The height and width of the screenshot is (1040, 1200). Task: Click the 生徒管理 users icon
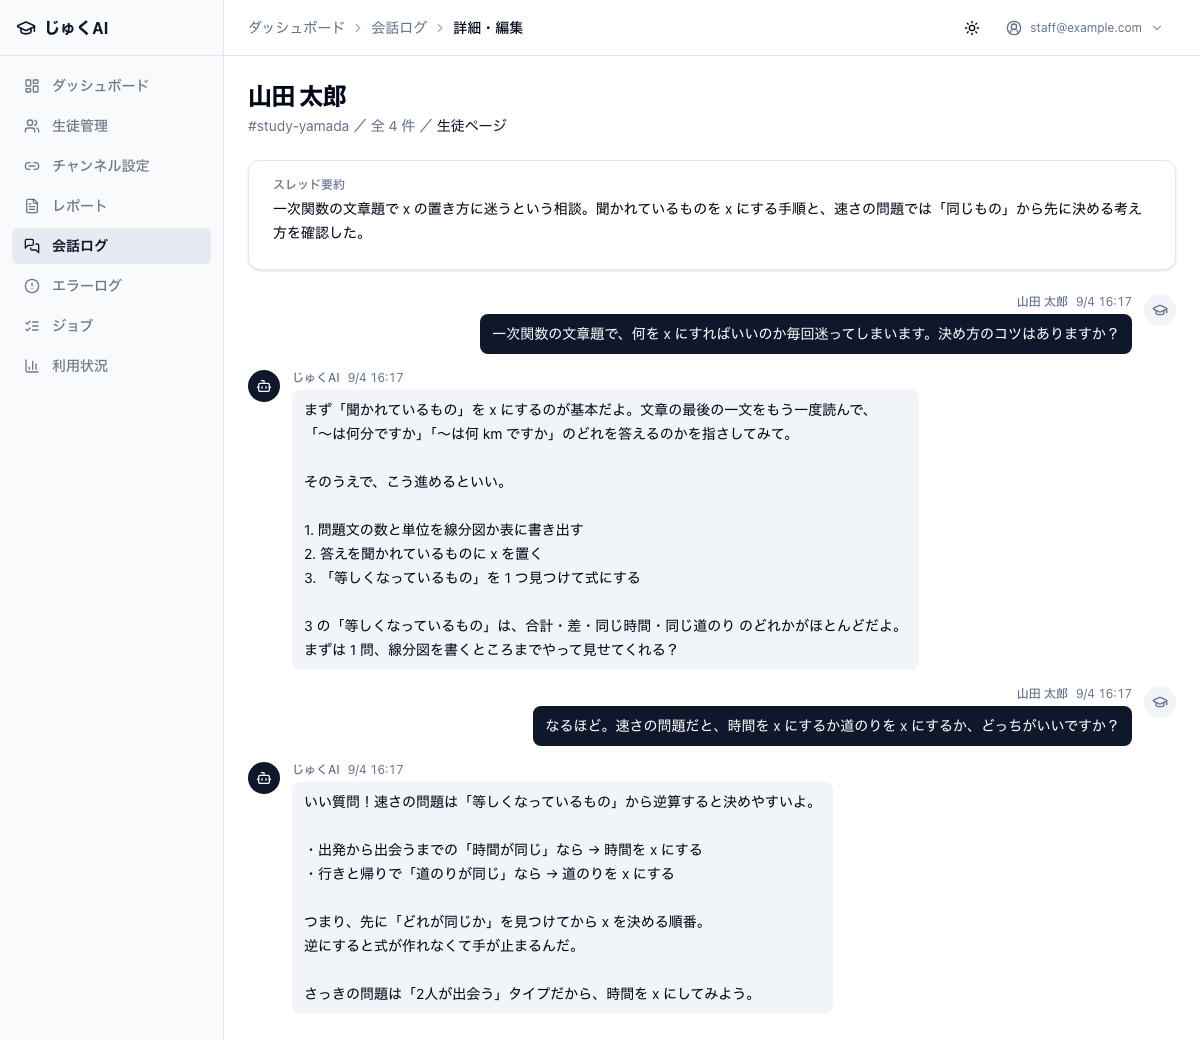coord(32,126)
